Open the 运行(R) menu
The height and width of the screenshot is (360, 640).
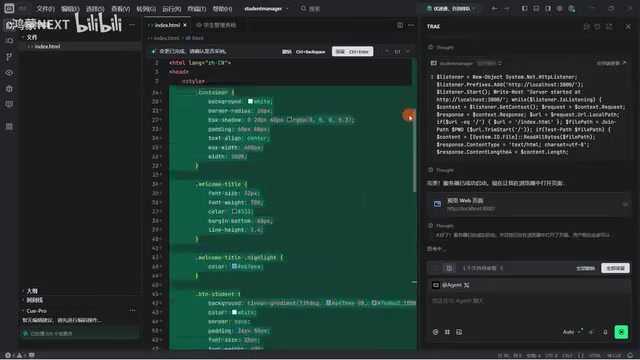[171, 9]
